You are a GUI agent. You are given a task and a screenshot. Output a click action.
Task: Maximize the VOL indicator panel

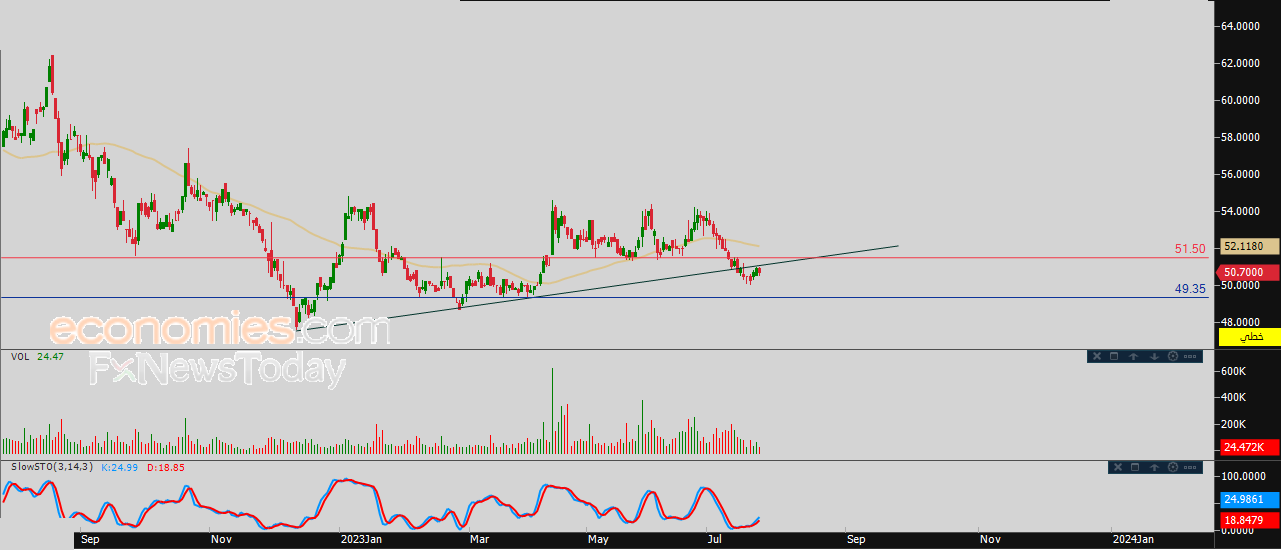click(1114, 356)
